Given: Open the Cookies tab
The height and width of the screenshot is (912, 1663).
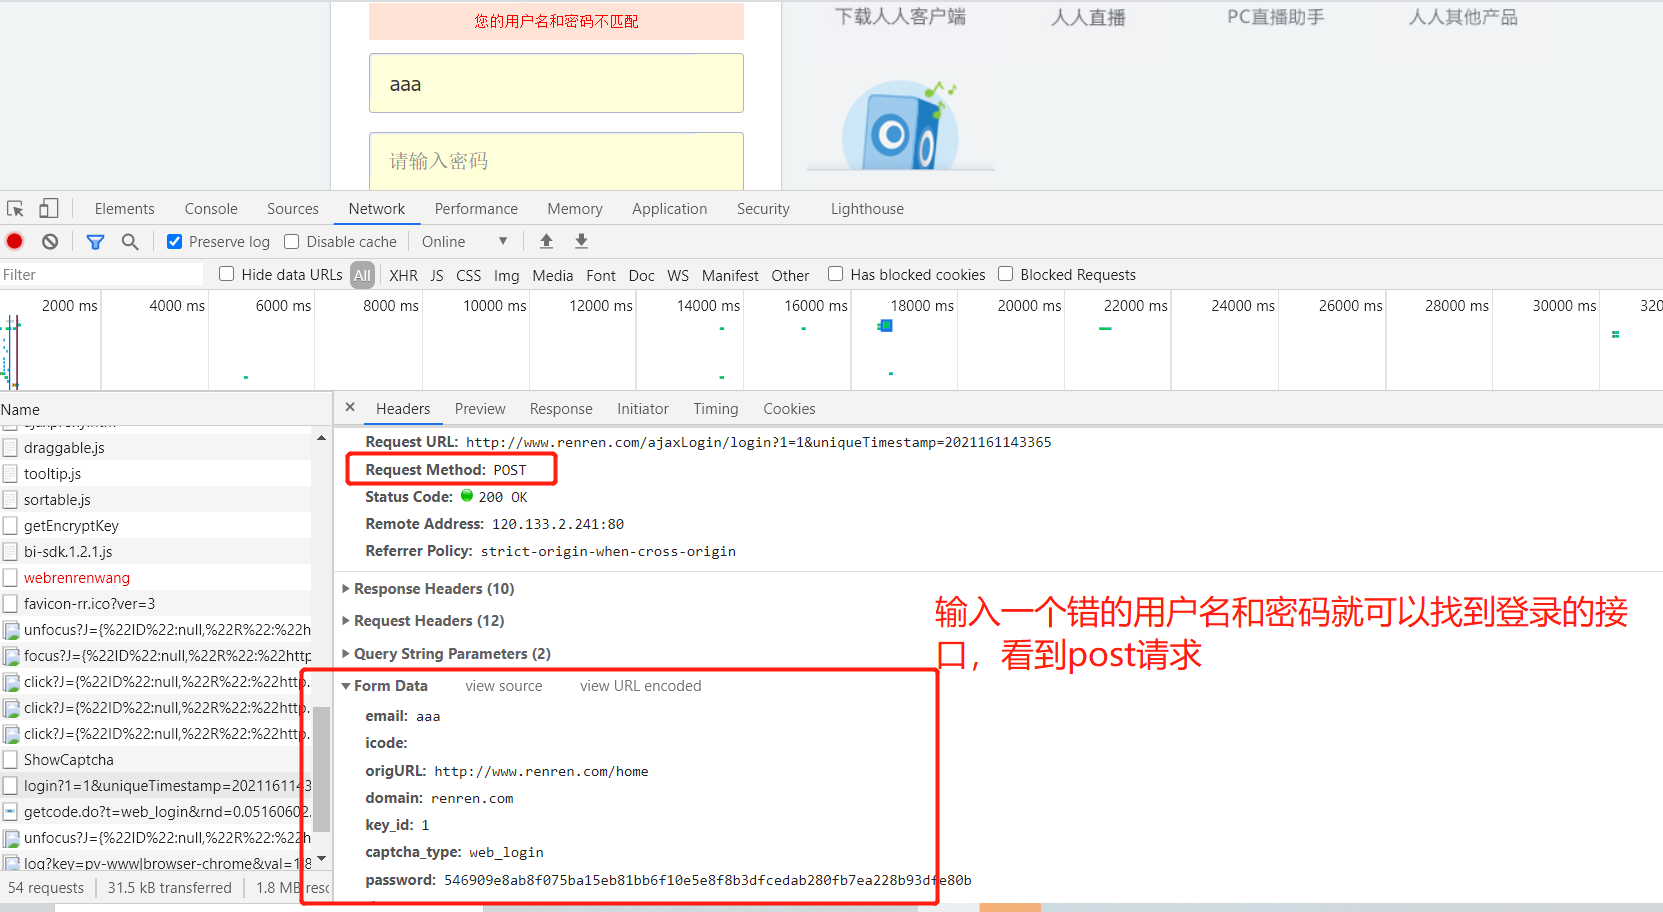Looking at the screenshot, I should (789, 409).
